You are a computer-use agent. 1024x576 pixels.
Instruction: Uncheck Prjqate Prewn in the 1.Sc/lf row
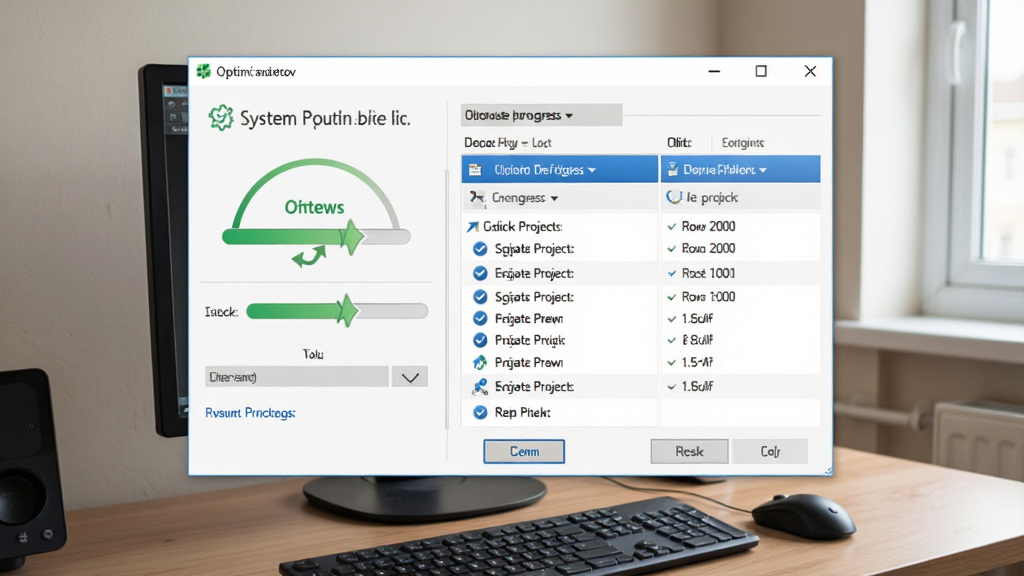click(480, 319)
